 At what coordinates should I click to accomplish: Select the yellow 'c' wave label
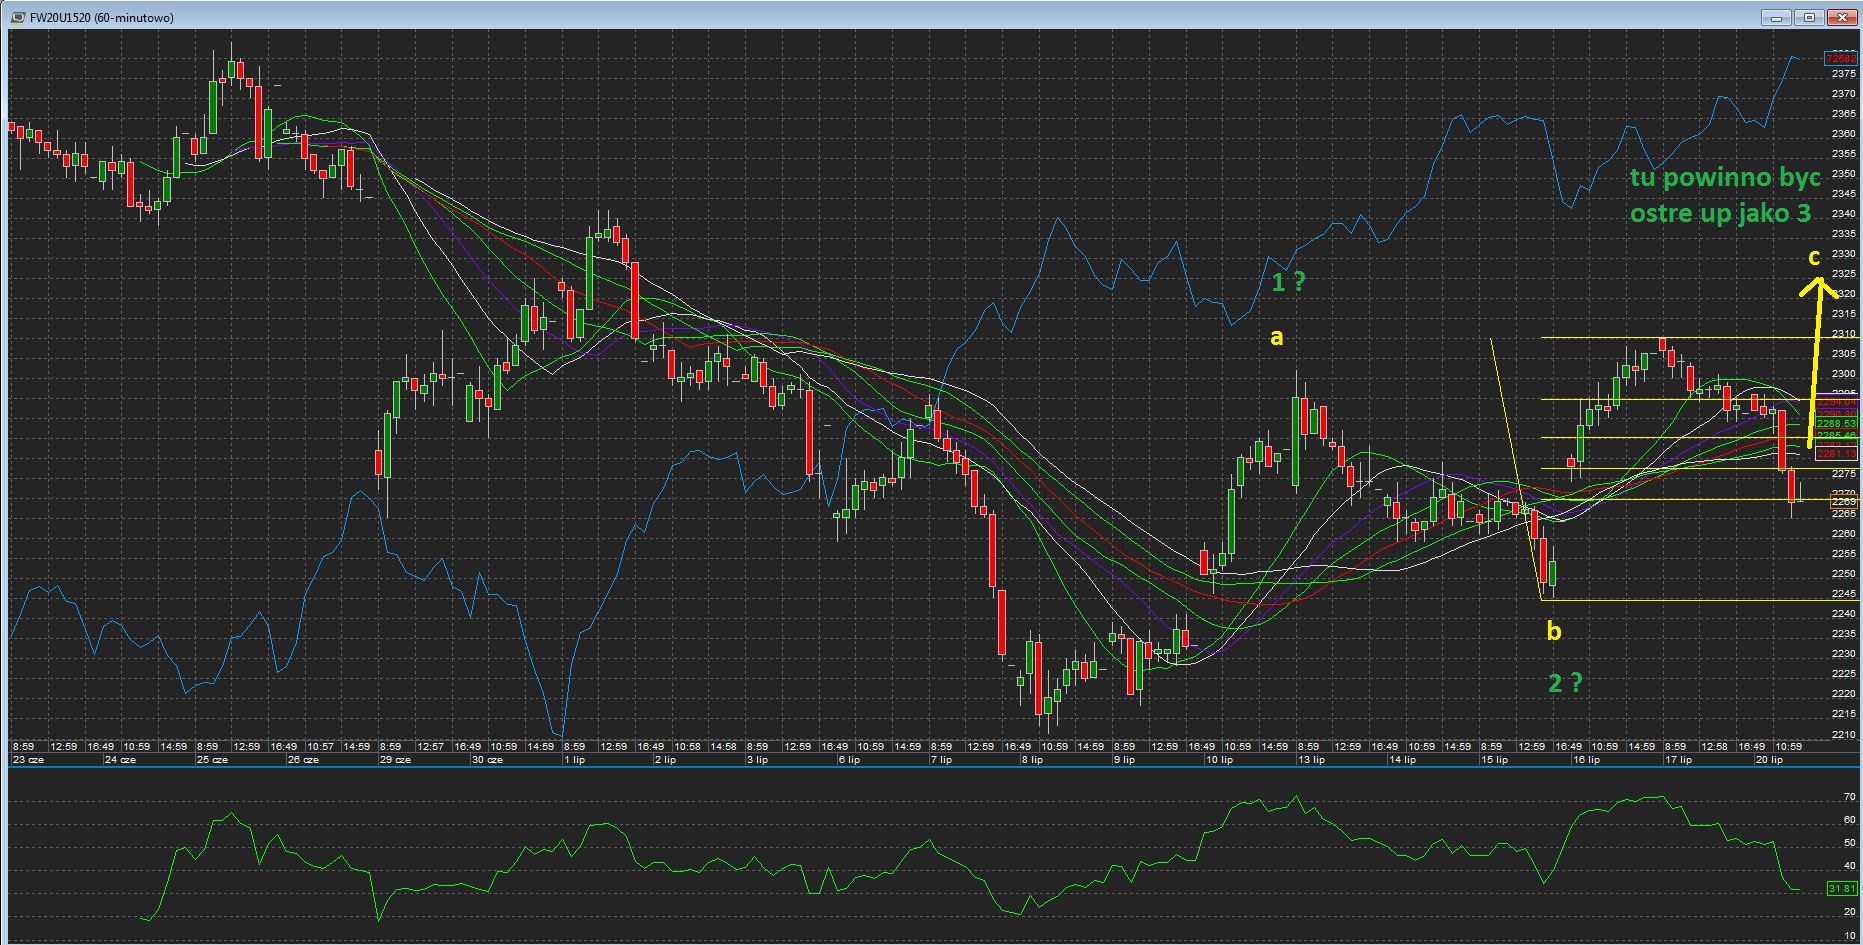[x=1814, y=257]
